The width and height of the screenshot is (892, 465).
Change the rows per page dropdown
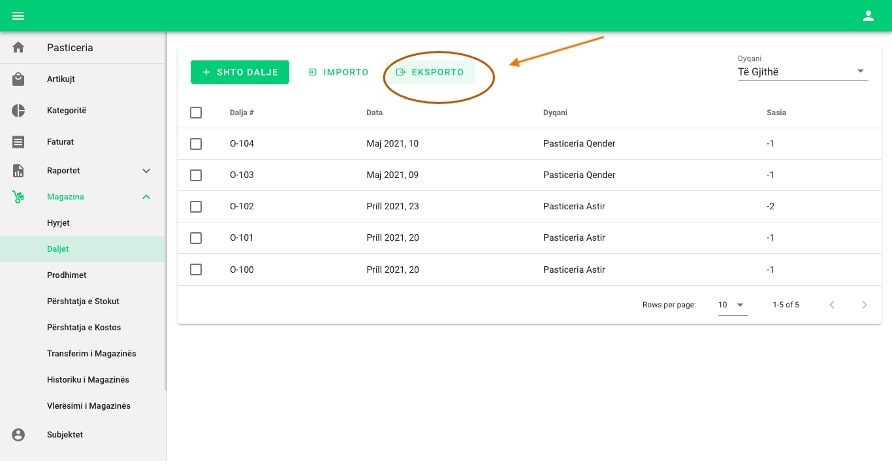(x=732, y=304)
